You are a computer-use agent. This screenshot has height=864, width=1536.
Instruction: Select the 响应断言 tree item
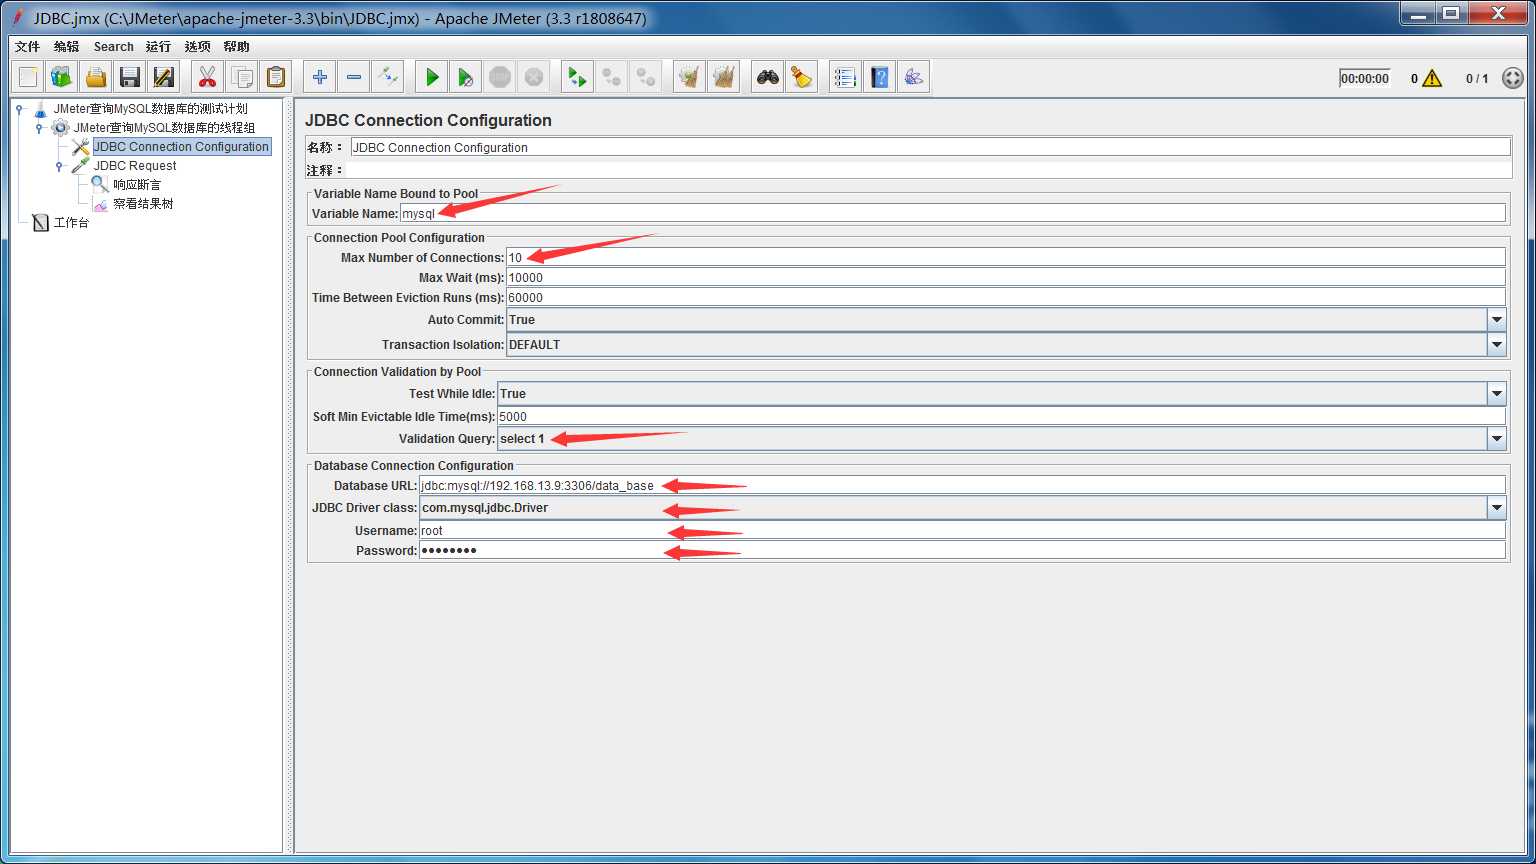[x=137, y=185]
